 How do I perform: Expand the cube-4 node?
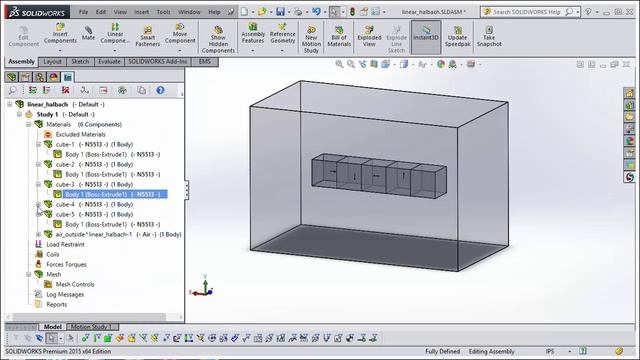coord(38,204)
